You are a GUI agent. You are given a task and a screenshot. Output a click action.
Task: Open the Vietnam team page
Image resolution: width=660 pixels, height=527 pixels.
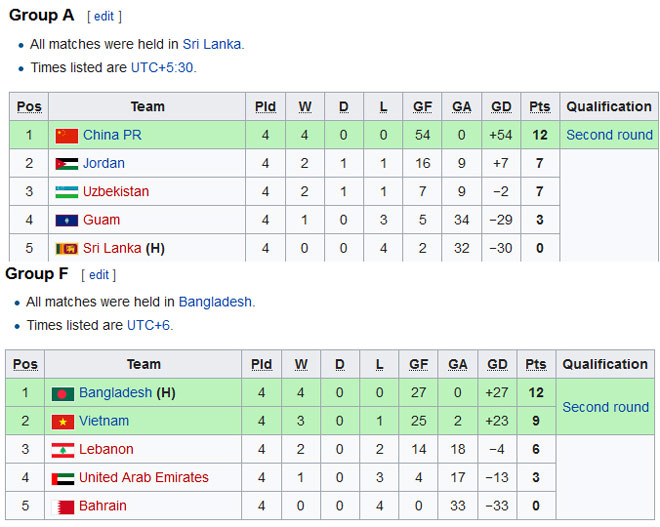pyautogui.click(x=104, y=421)
